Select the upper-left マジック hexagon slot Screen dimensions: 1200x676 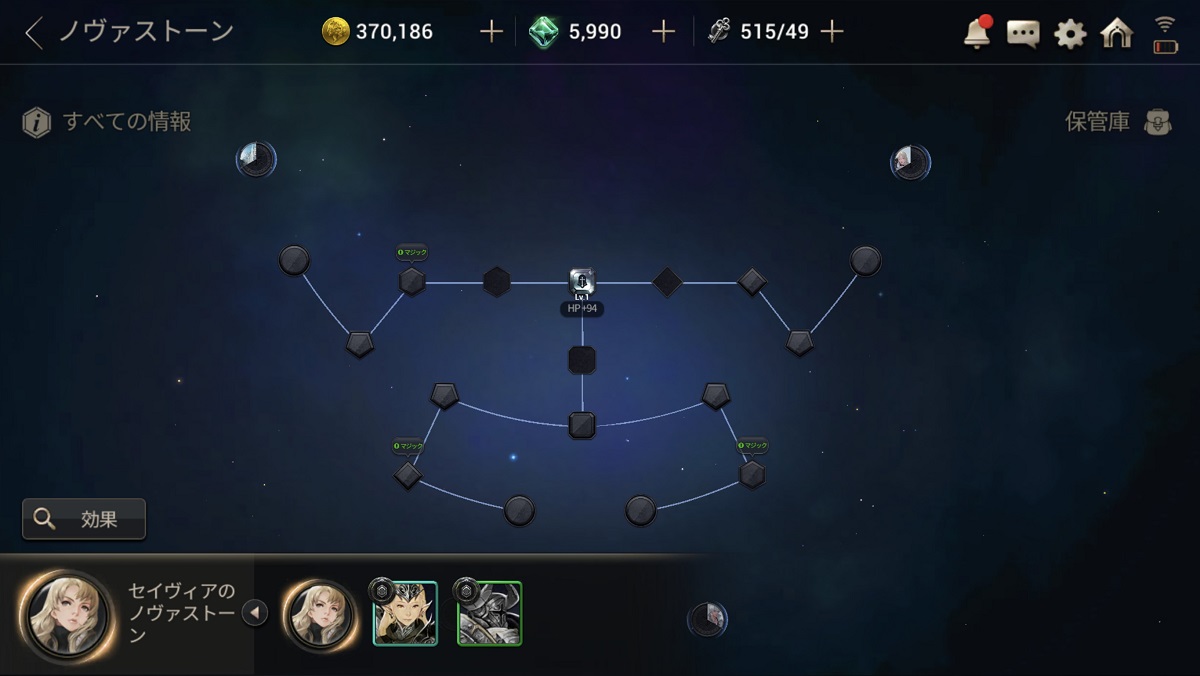(x=412, y=281)
